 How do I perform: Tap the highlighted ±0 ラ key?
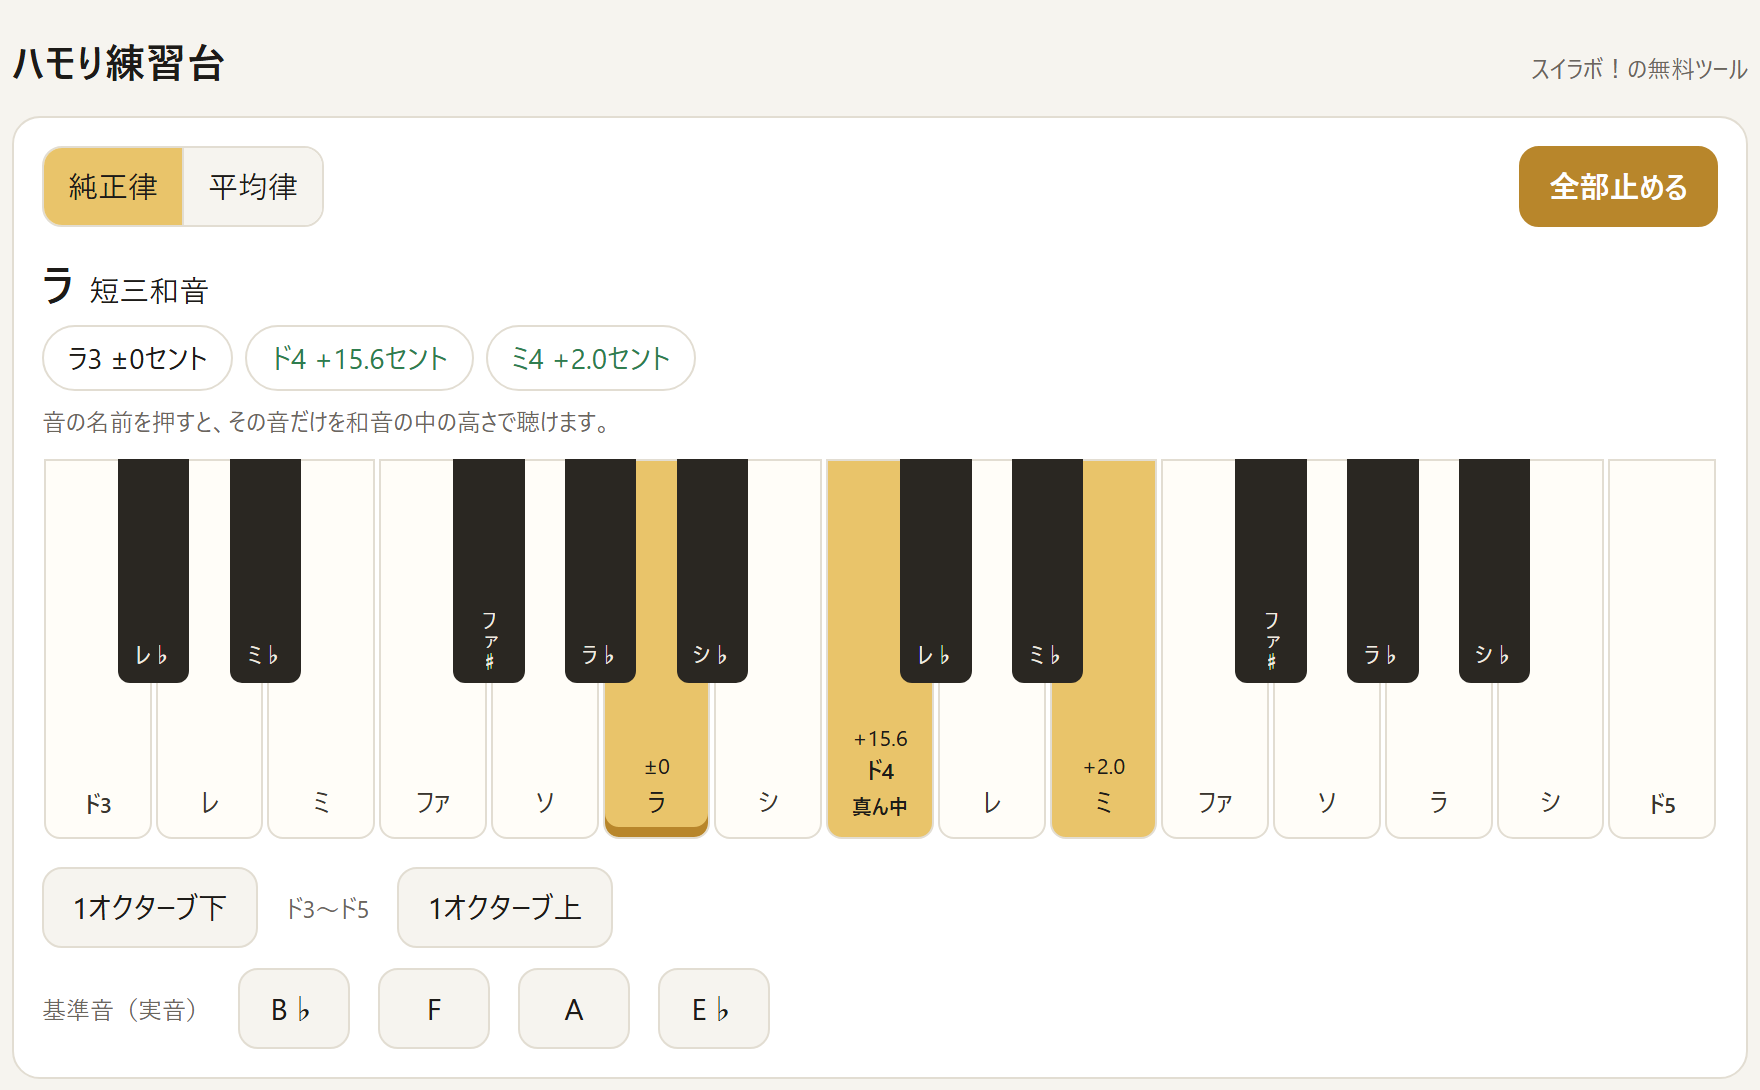[656, 760]
